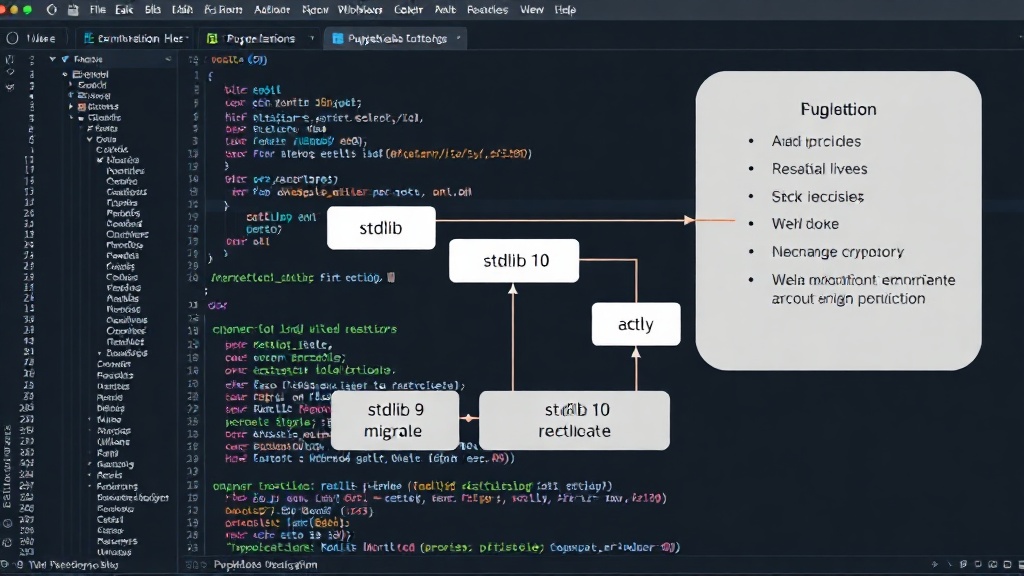The width and height of the screenshot is (1024, 576).
Task: Click the top icon in the left gutter strip
Action: 10,59
